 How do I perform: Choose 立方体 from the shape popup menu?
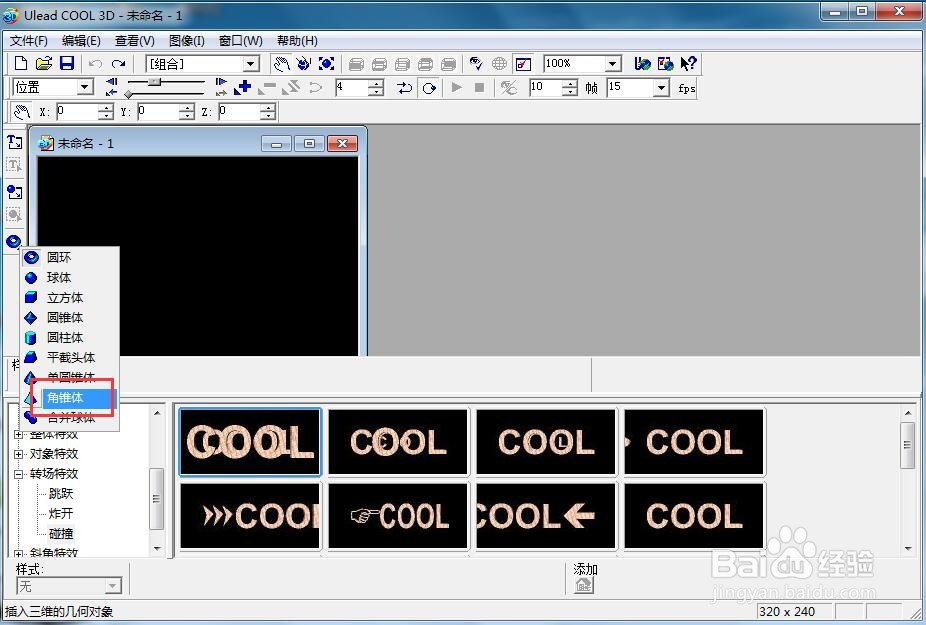pyautogui.click(x=70, y=297)
